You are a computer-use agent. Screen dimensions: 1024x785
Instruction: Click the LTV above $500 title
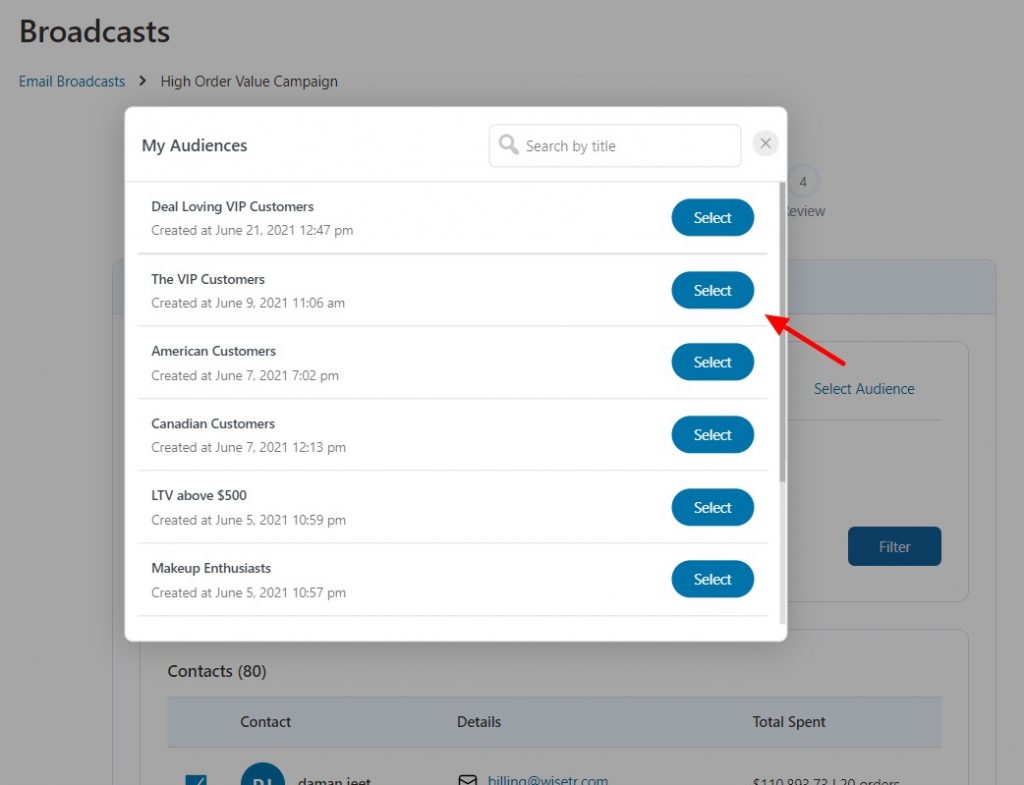click(x=199, y=496)
